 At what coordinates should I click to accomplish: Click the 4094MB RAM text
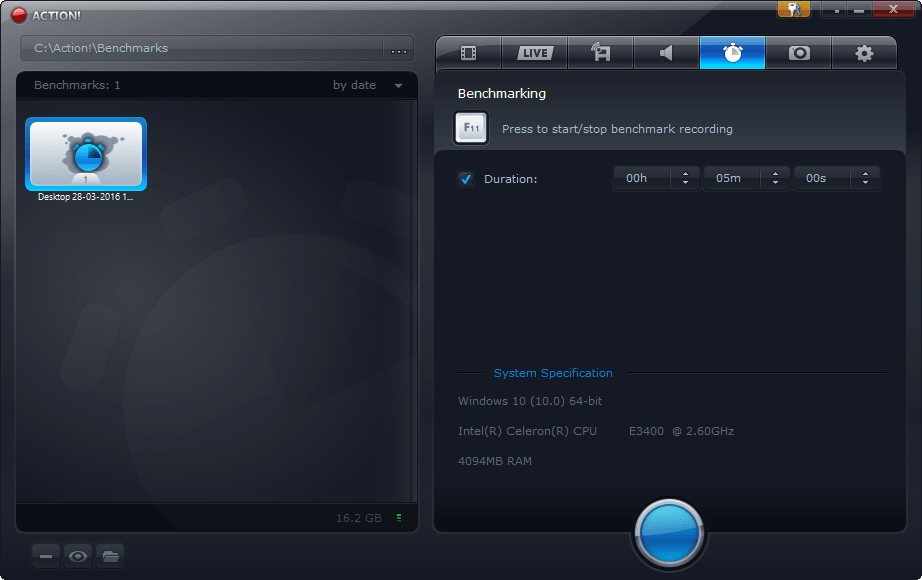pyautogui.click(x=495, y=461)
